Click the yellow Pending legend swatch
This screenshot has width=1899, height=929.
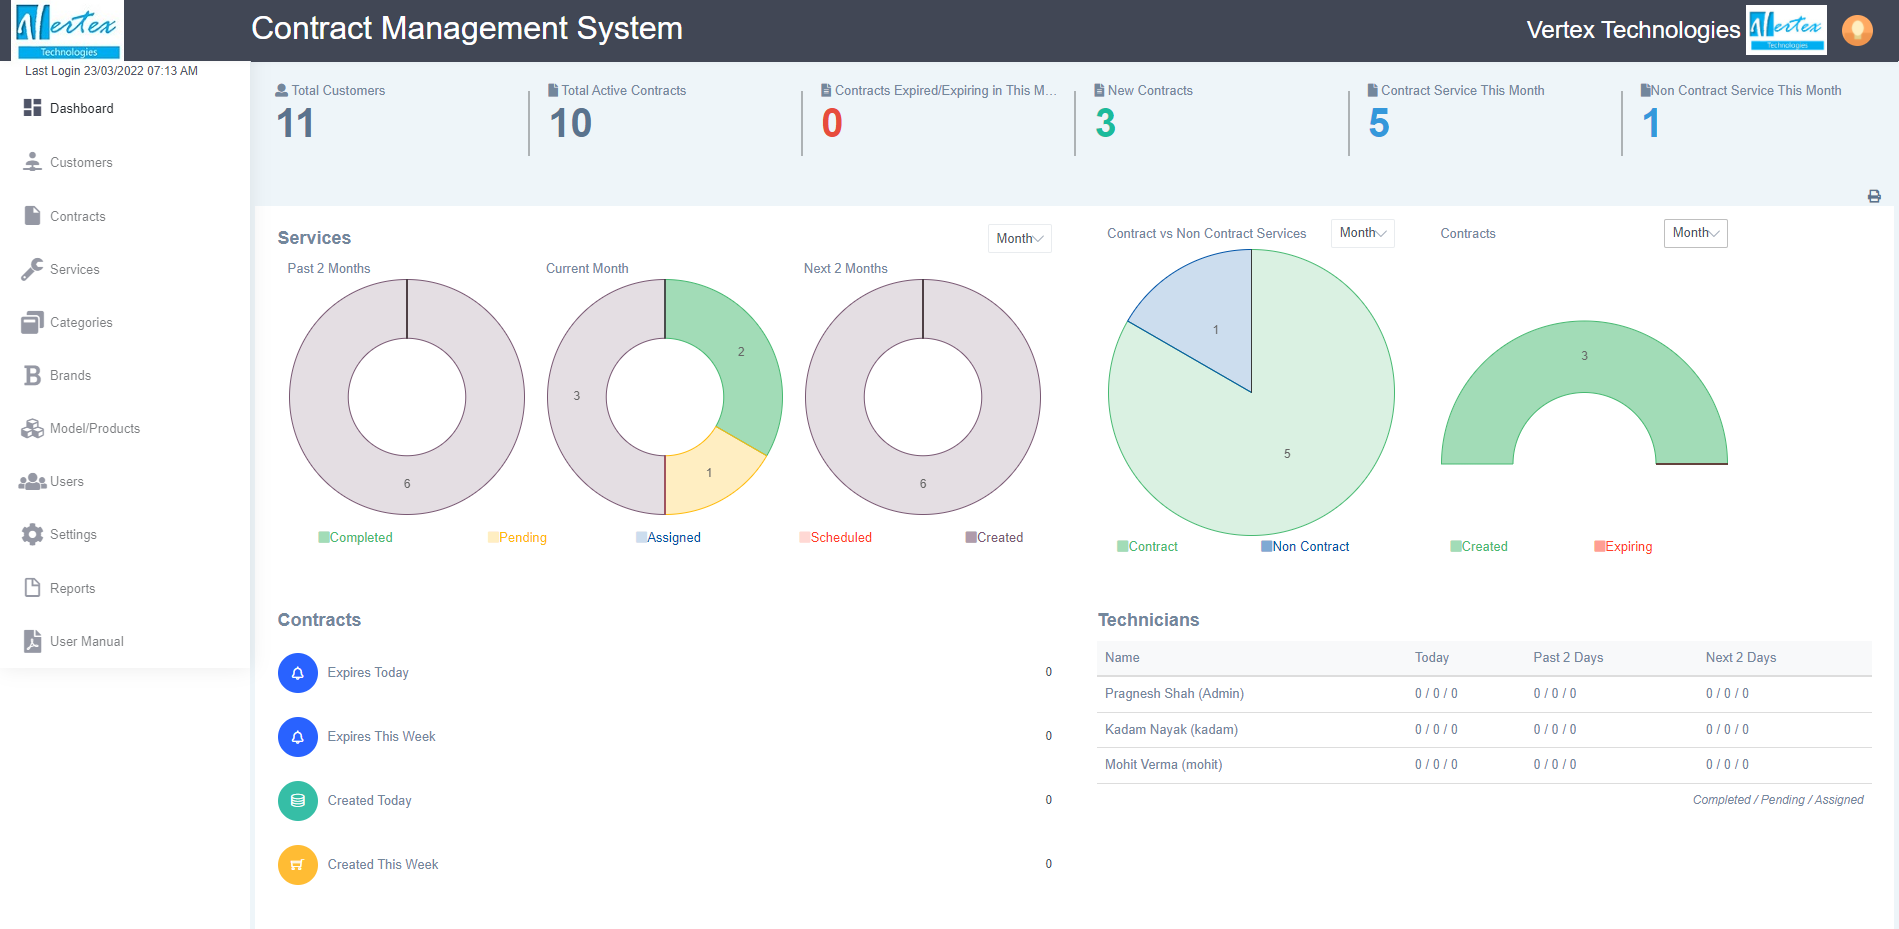(x=493, y=538)
